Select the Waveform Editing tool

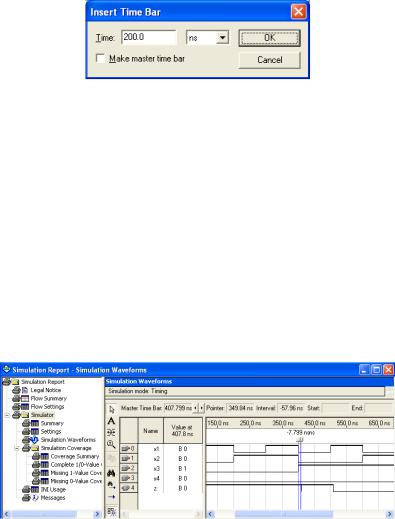point(111,433)
